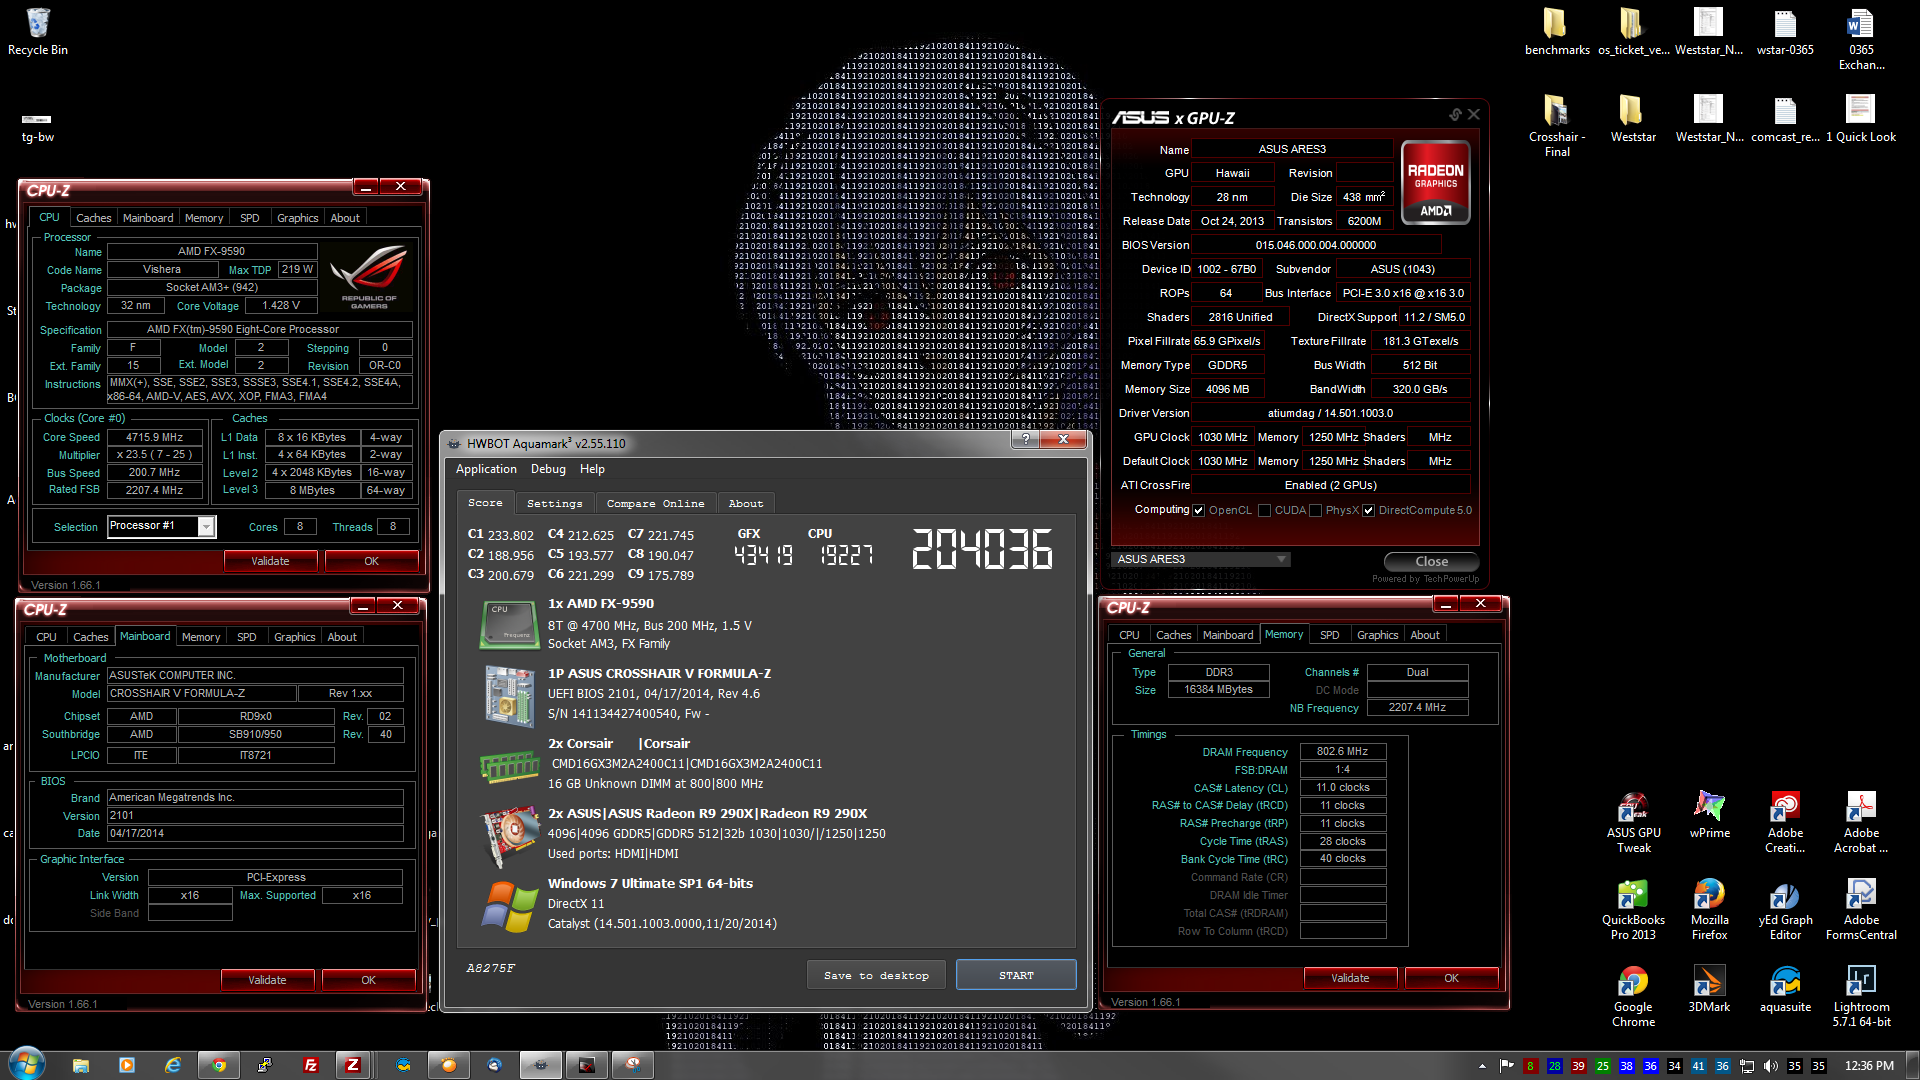
Task: Toggle the OpenCL checkbox in GPU-Z
Action: [x=1198, y=510]
